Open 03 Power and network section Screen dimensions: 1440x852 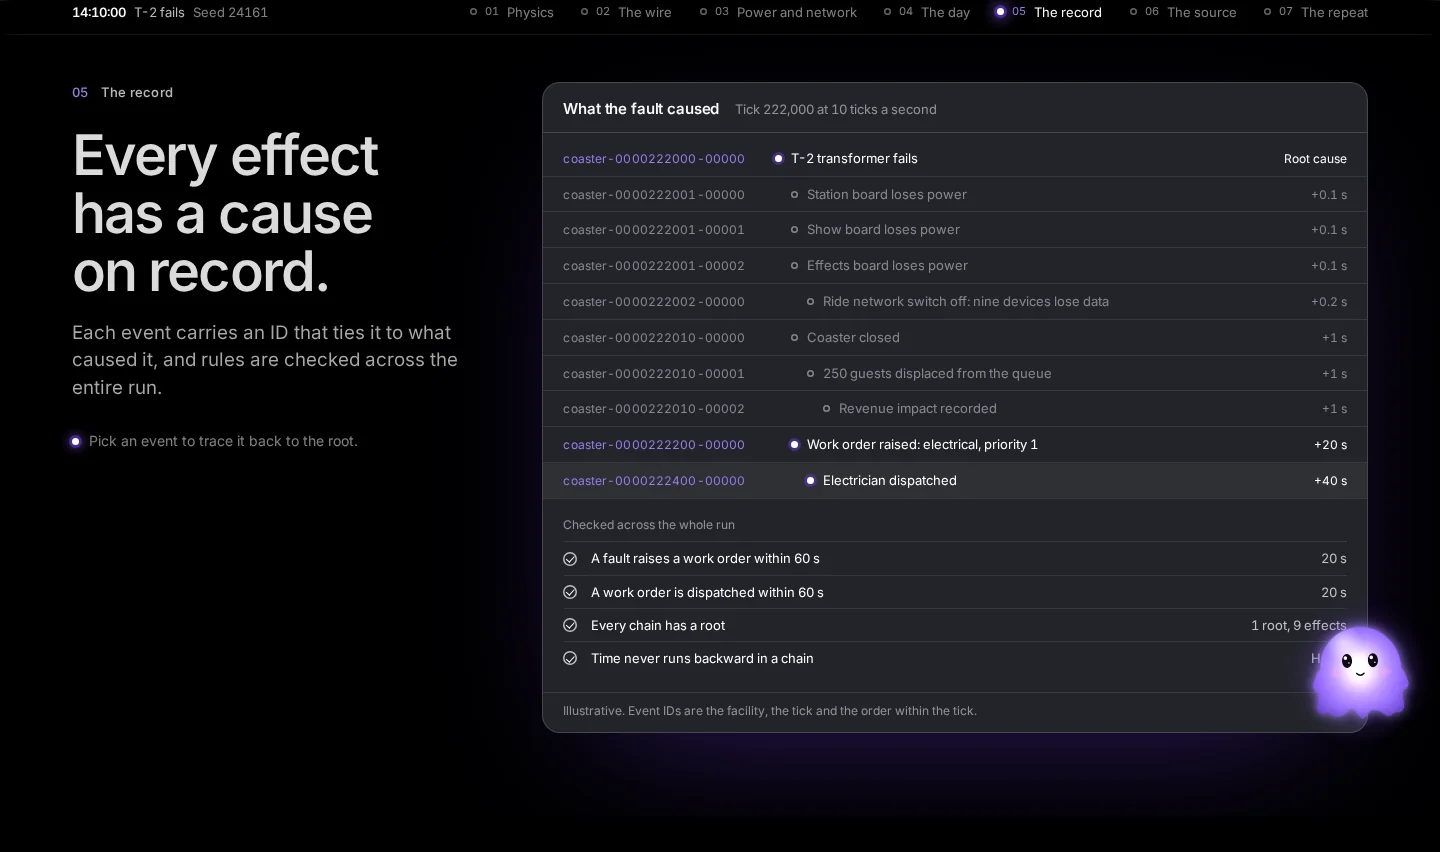click(778, 12)
